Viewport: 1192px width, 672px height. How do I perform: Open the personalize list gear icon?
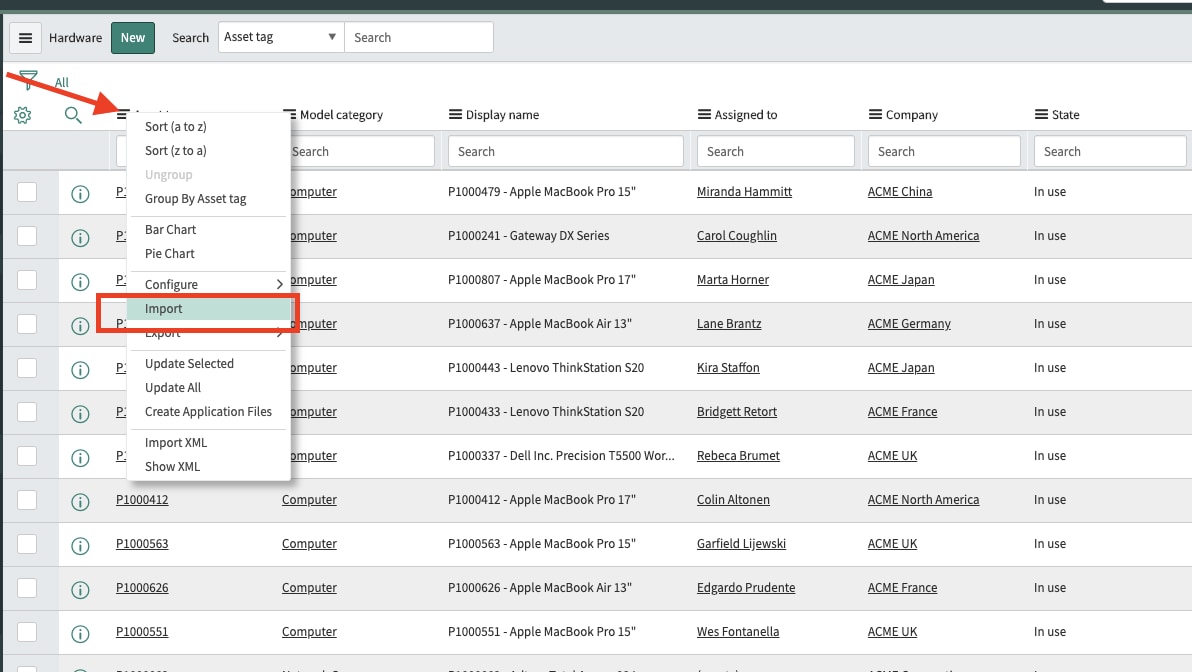(23, 116)
